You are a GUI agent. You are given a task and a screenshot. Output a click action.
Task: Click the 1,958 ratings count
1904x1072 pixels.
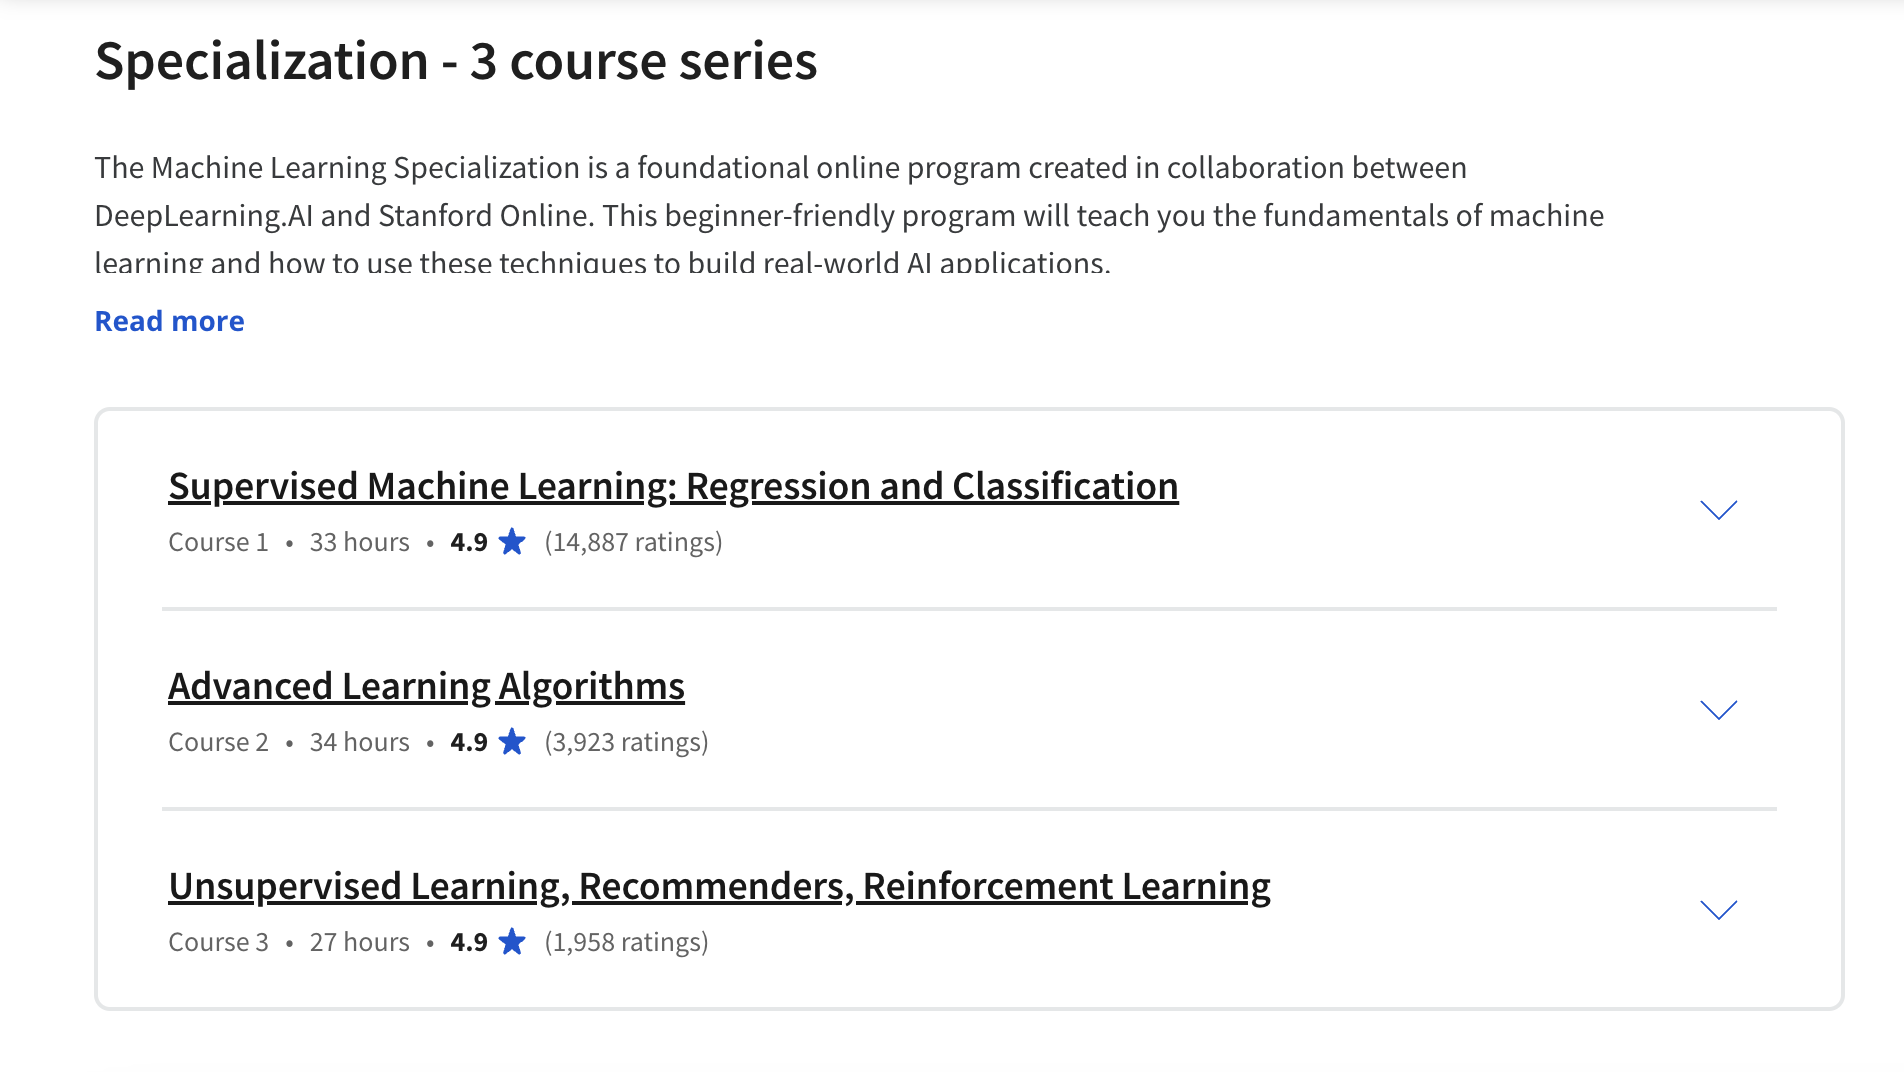(626, 941)
